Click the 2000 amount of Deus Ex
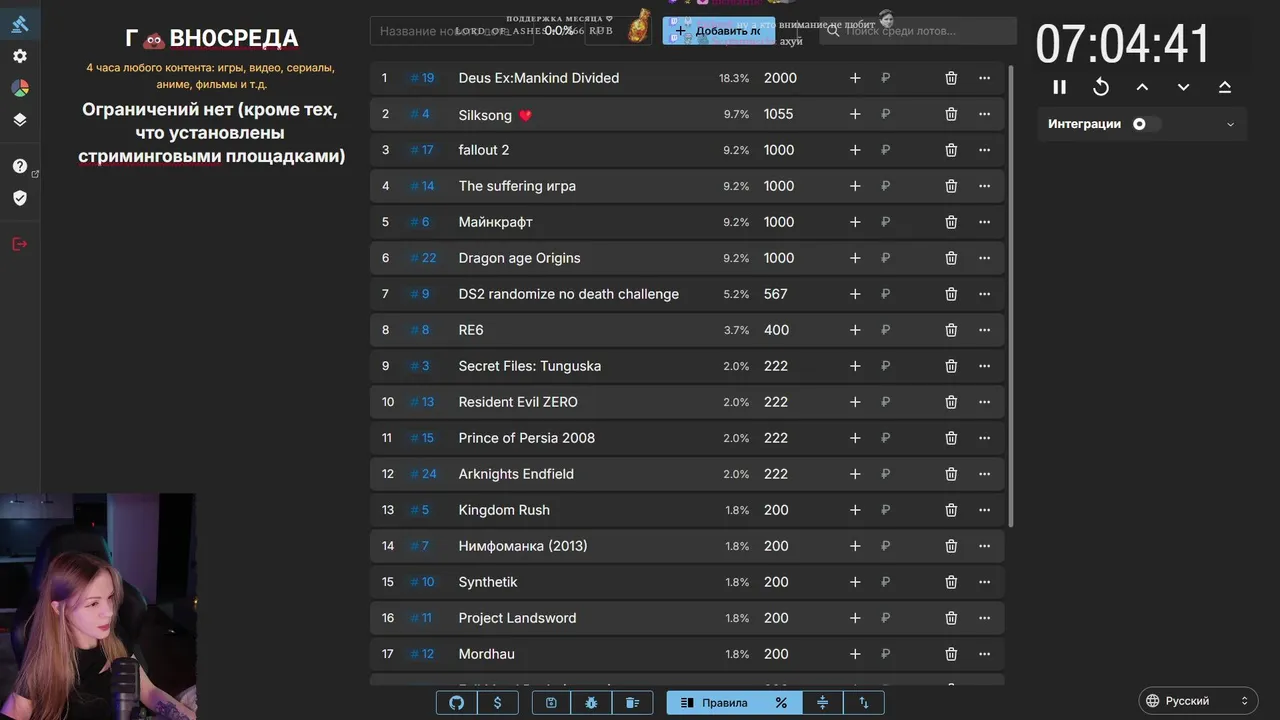This screenshot has height=720, width=1280. click(781, 78)
